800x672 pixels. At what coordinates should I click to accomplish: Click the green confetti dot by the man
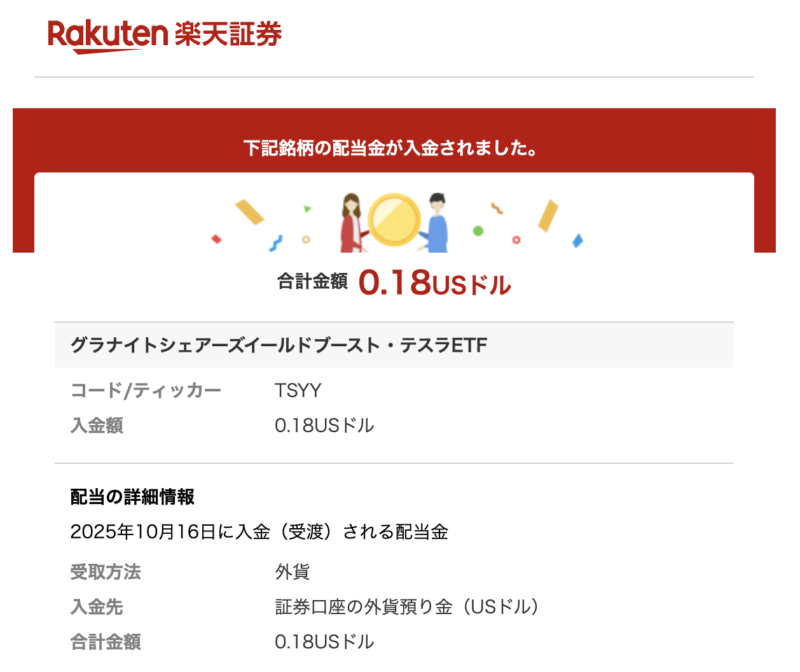coord(478,231)
